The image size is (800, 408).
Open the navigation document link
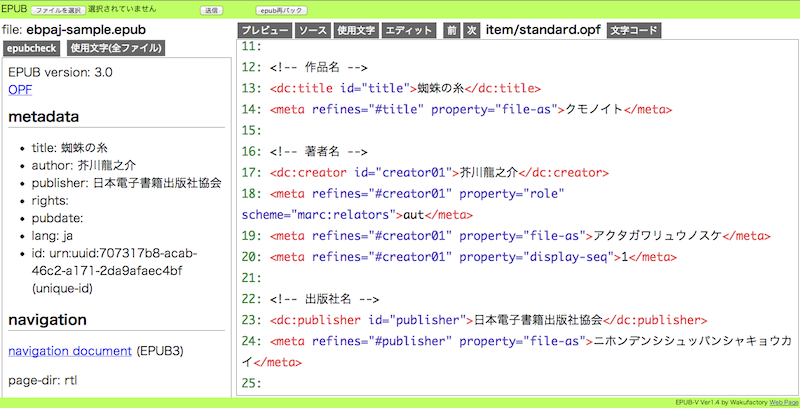tap(70, 351)
